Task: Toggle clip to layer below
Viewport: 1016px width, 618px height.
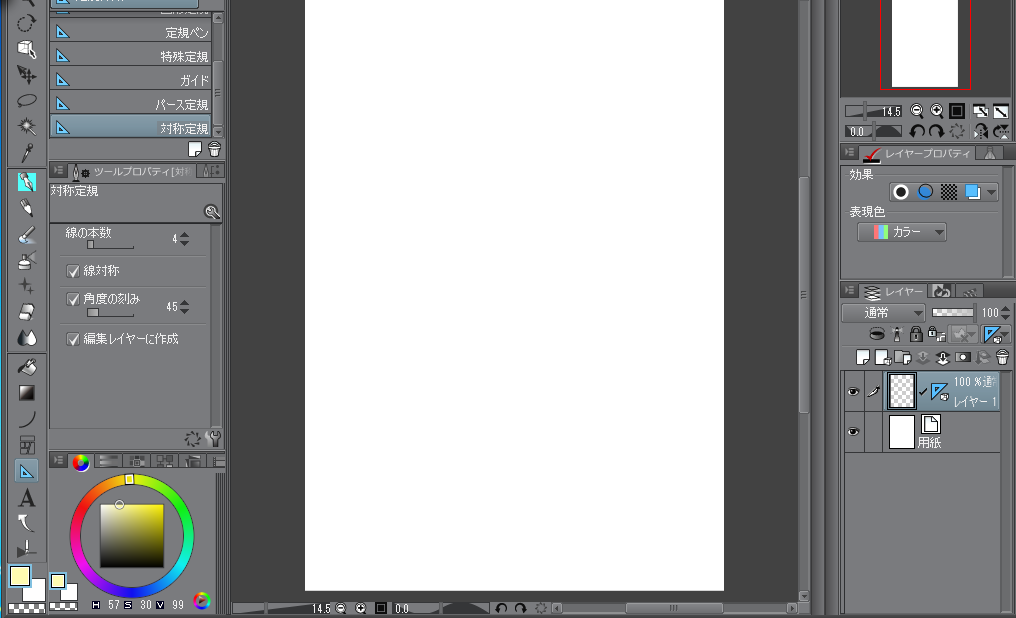Action: [876, 334]
